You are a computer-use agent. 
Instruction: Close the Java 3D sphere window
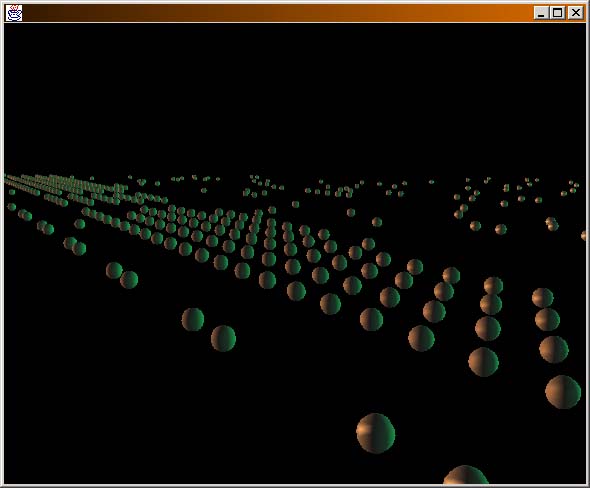pyautogui.click(x=576, y=13)
